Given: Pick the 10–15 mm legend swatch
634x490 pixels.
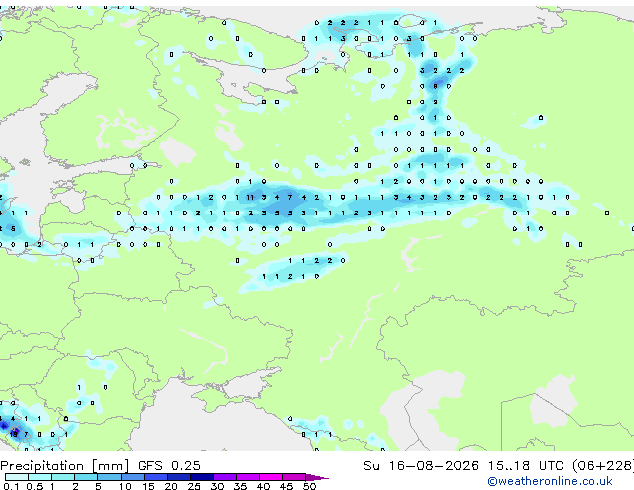Looking at the screenshot, I should pyautogui.click(x=132, y=477).
